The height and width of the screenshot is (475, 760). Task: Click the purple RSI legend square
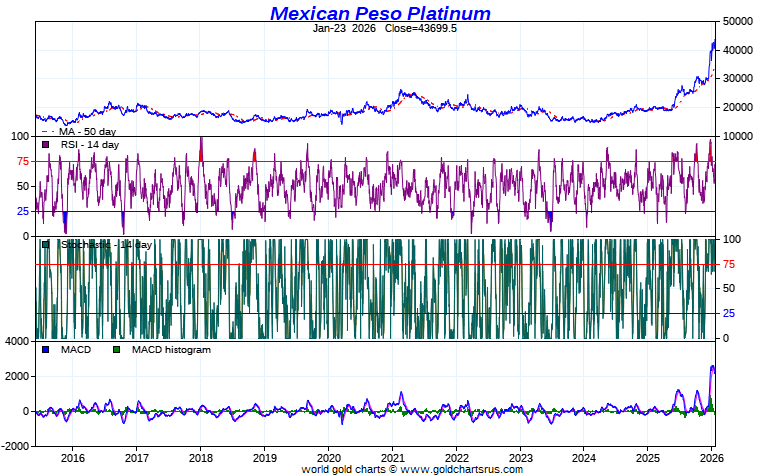[46, 144]
